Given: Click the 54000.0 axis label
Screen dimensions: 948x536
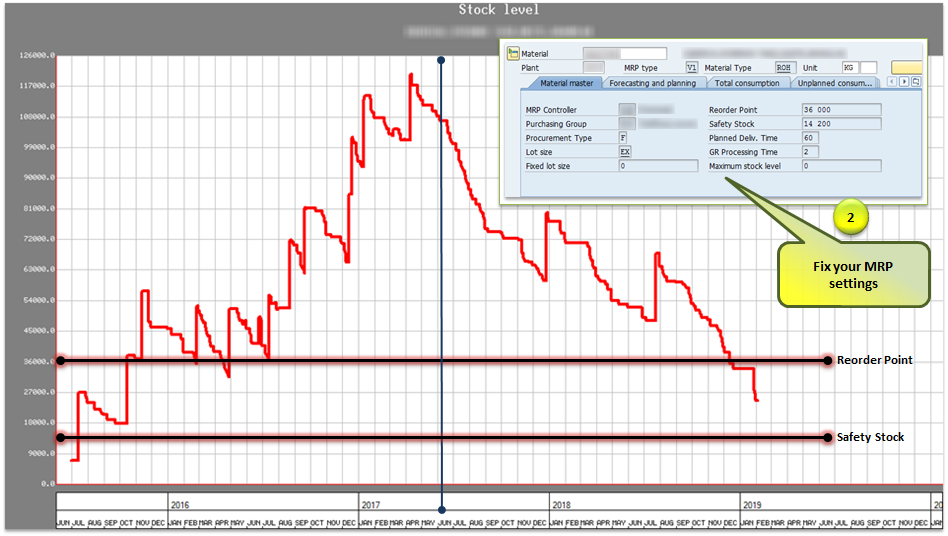Looking at the screenshot, I should tap(39, 300).
